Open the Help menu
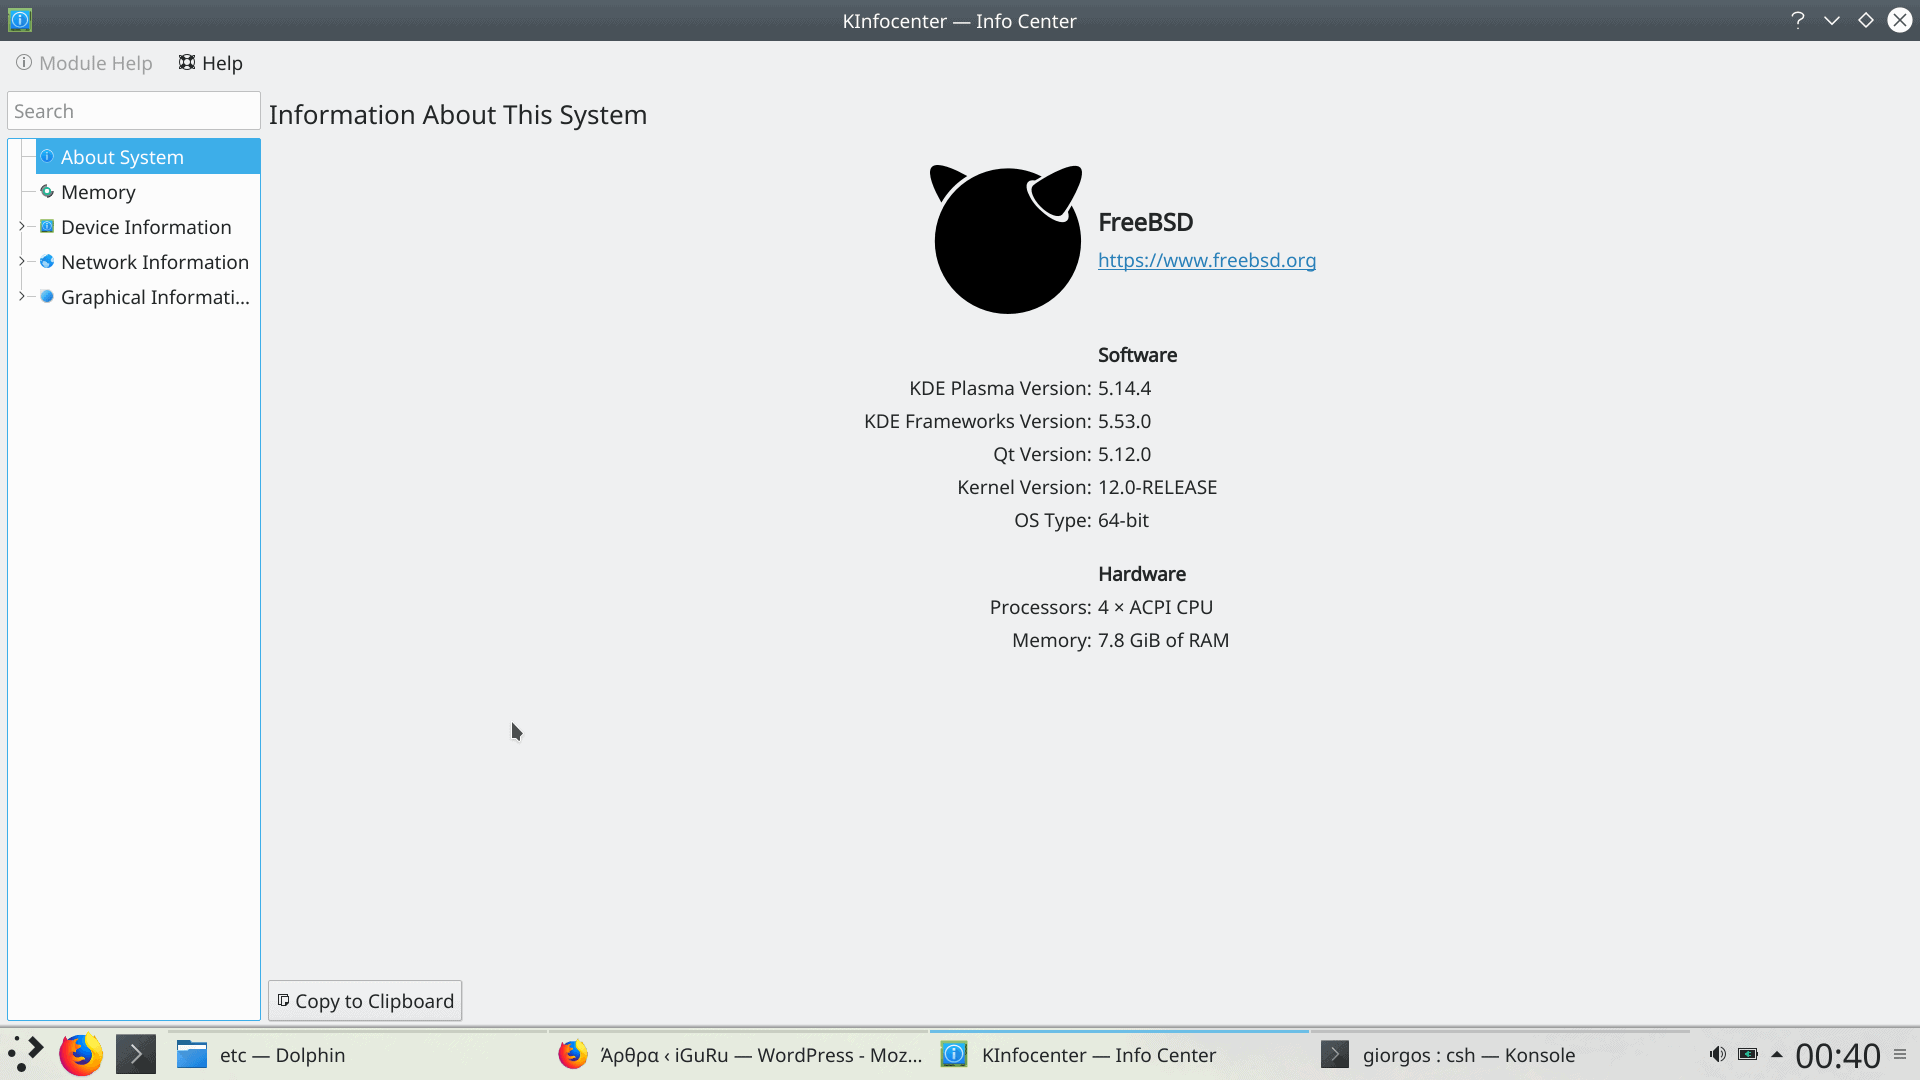The height and width of the screenshot is (1080, 1920). [x=211, y=63]
